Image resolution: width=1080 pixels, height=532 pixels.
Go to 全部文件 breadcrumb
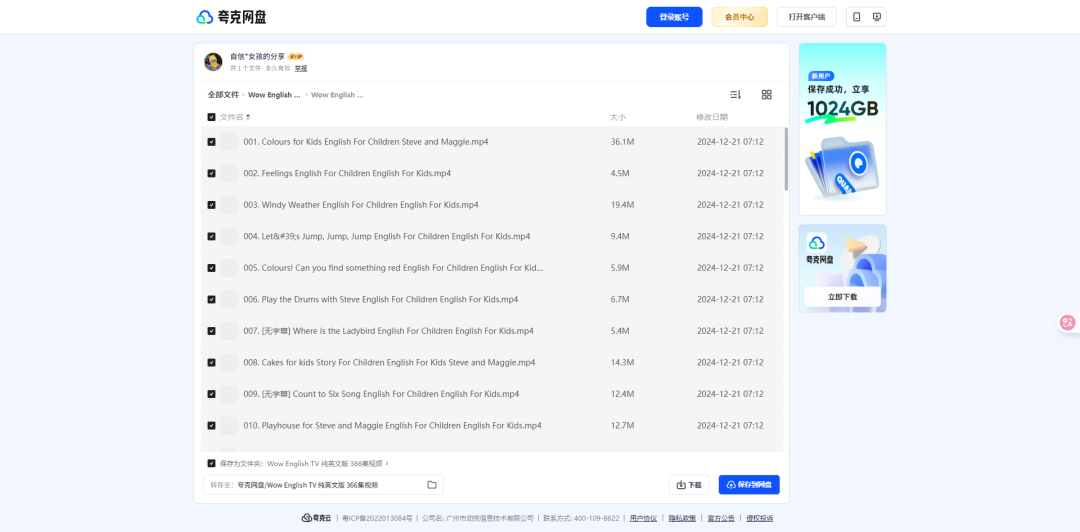pos(223,94)
